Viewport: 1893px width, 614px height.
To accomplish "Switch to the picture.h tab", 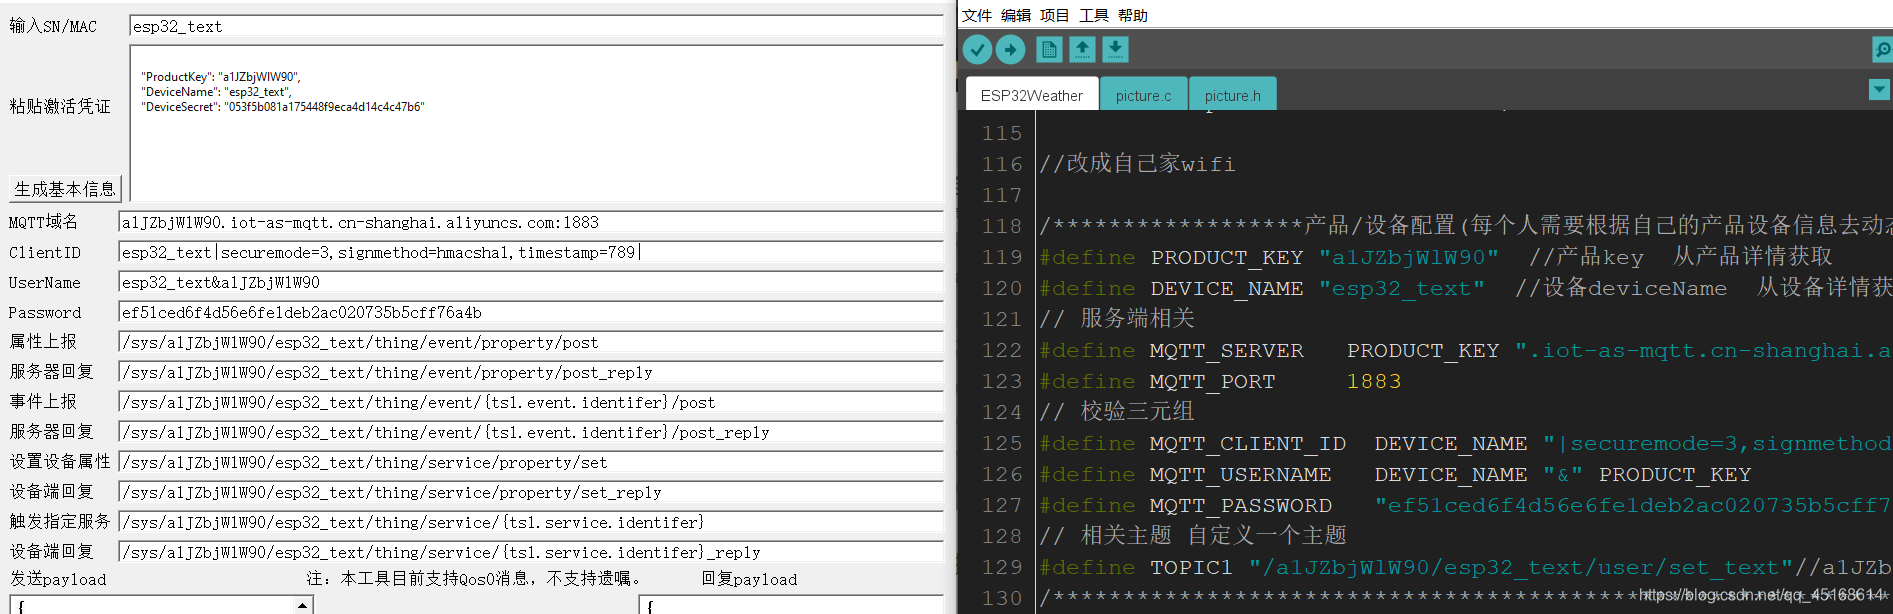I will [x=1233, y=95].
